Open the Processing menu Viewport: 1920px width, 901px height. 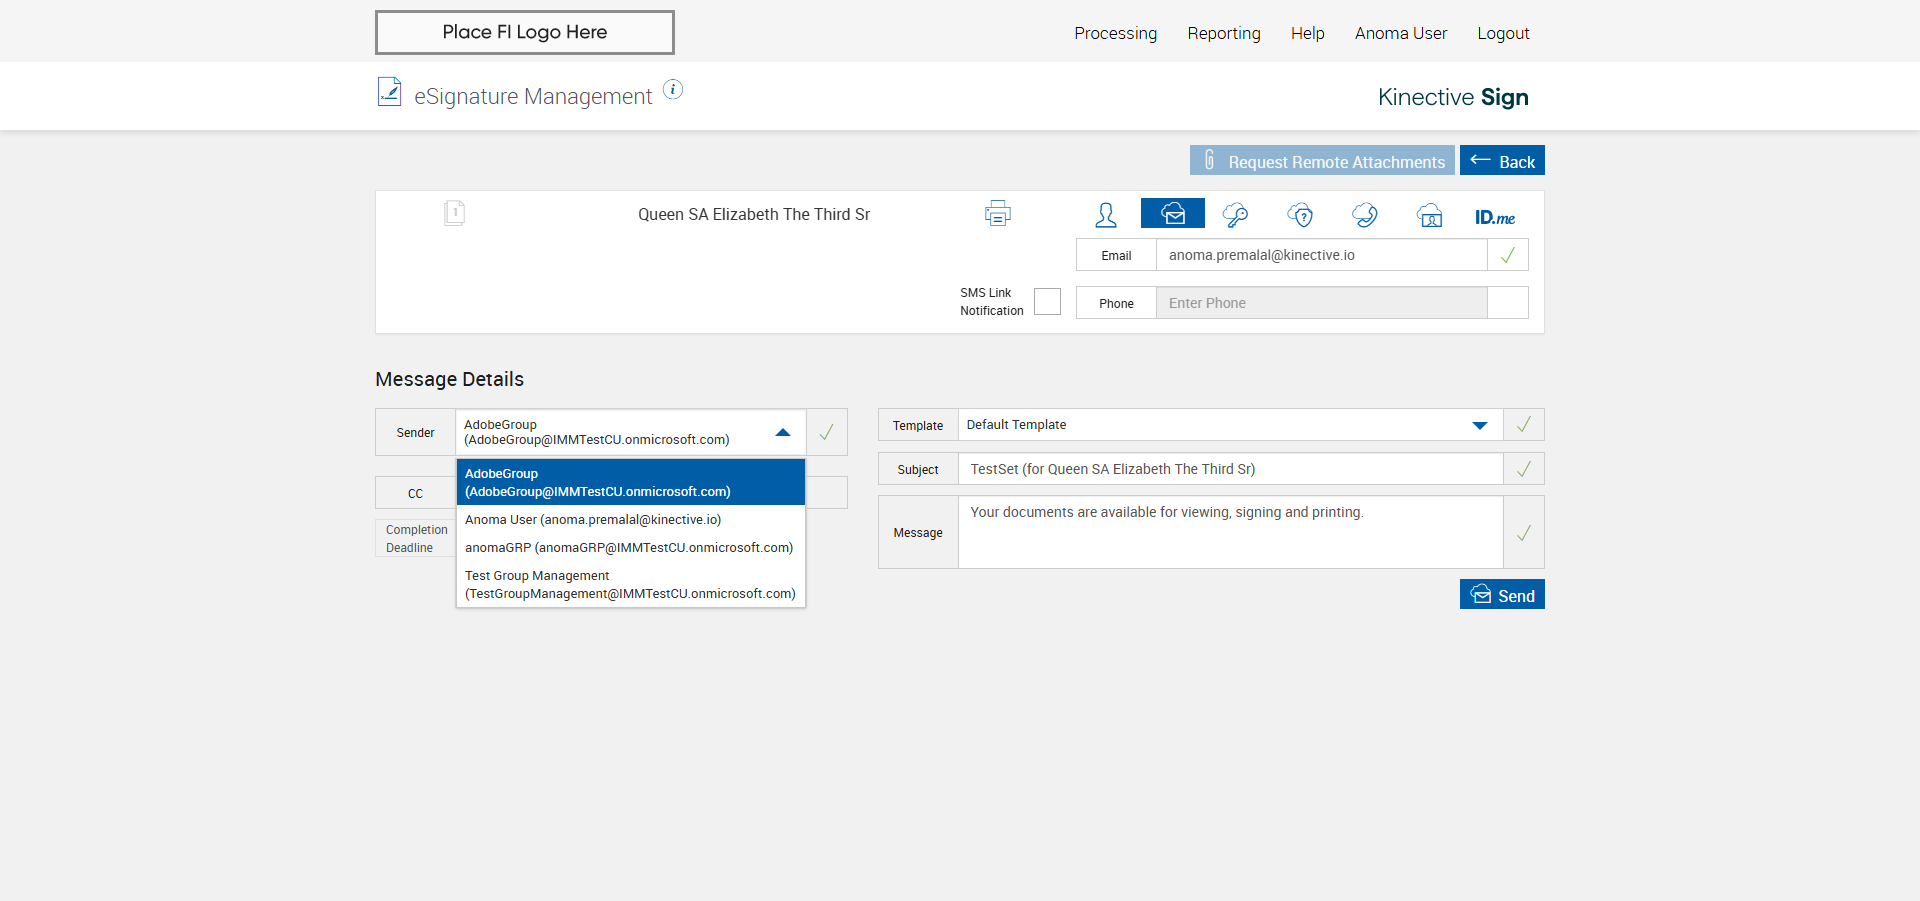pyautogui.click(x=1115, y=33)
